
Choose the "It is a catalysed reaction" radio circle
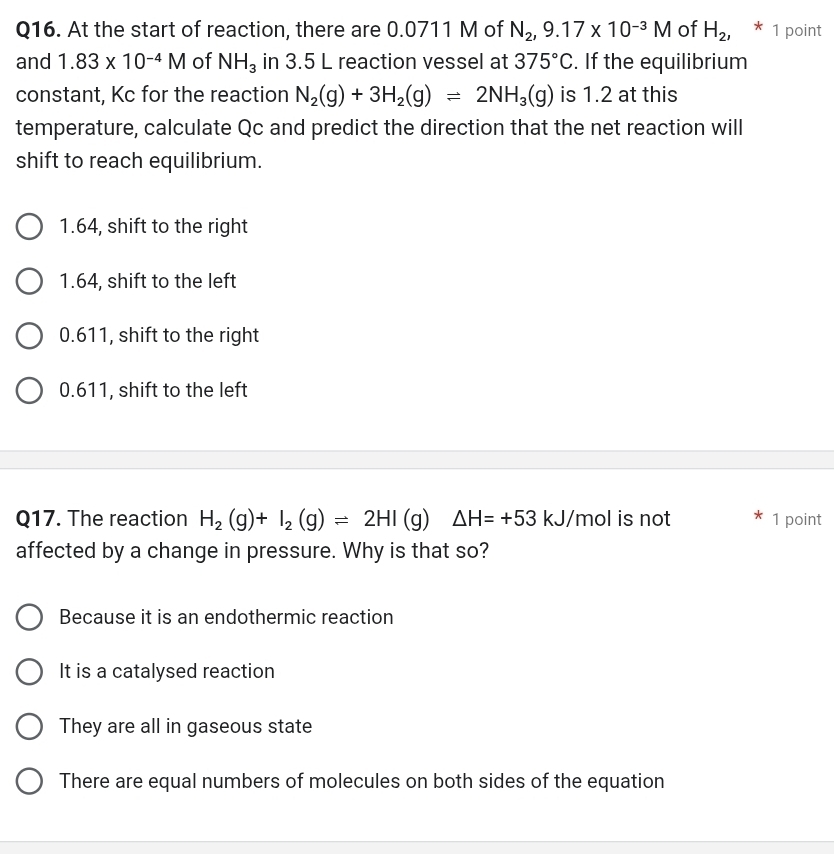tap(29, 672)
